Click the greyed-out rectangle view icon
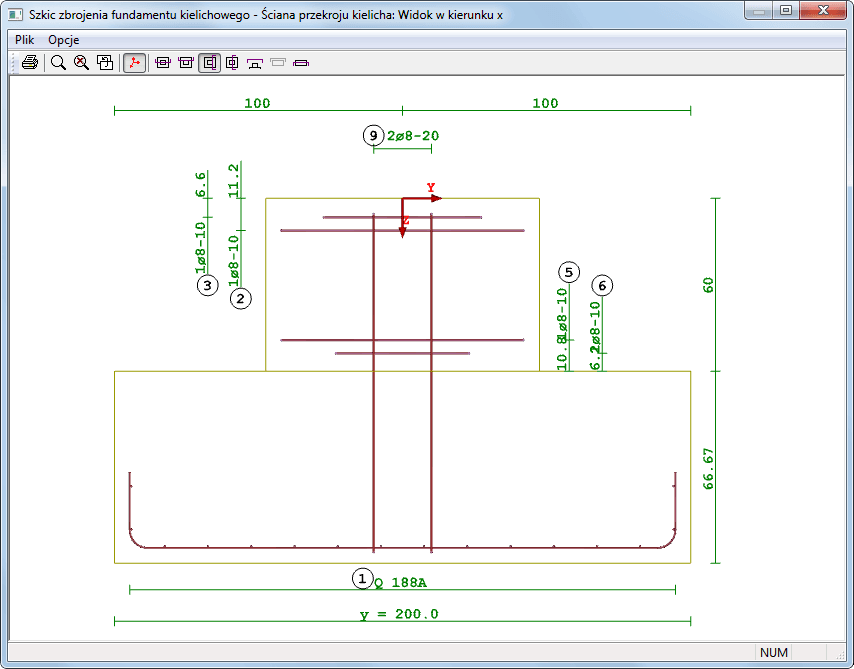Viewport: 854px width, 669px height. (278, 63)
